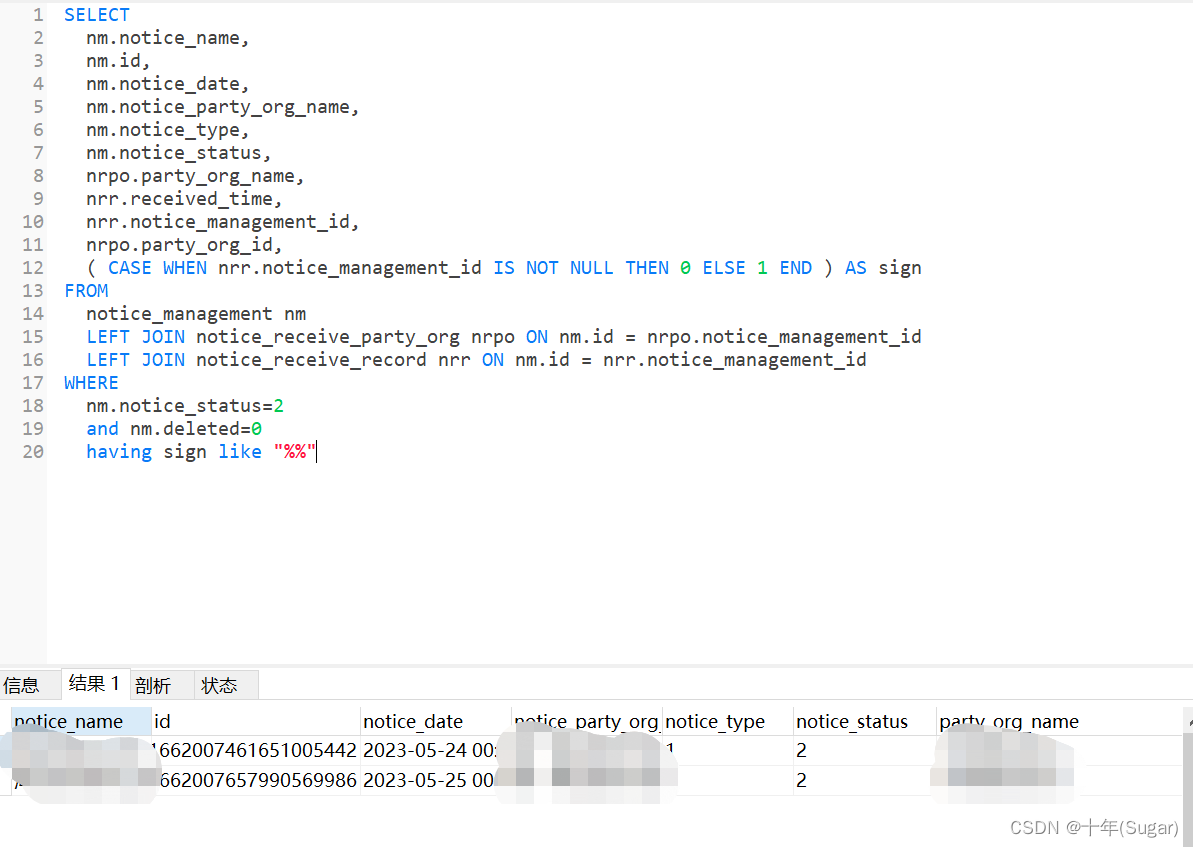Open the 剖析 (Profile) tab
1193x847 pixels.
click(152, 684)
